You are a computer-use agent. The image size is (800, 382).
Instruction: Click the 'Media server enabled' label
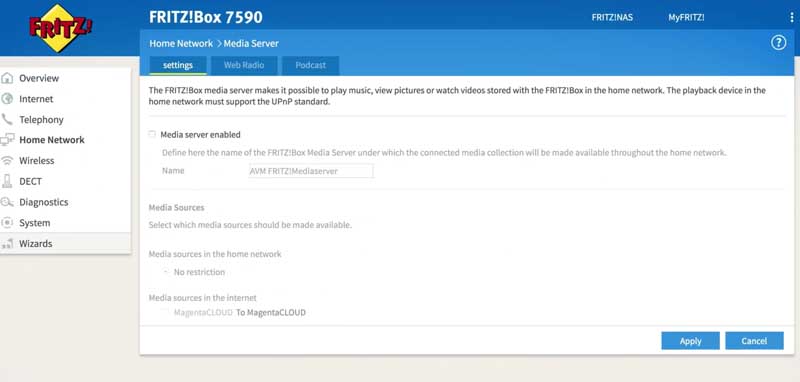[x=200, y=135]
